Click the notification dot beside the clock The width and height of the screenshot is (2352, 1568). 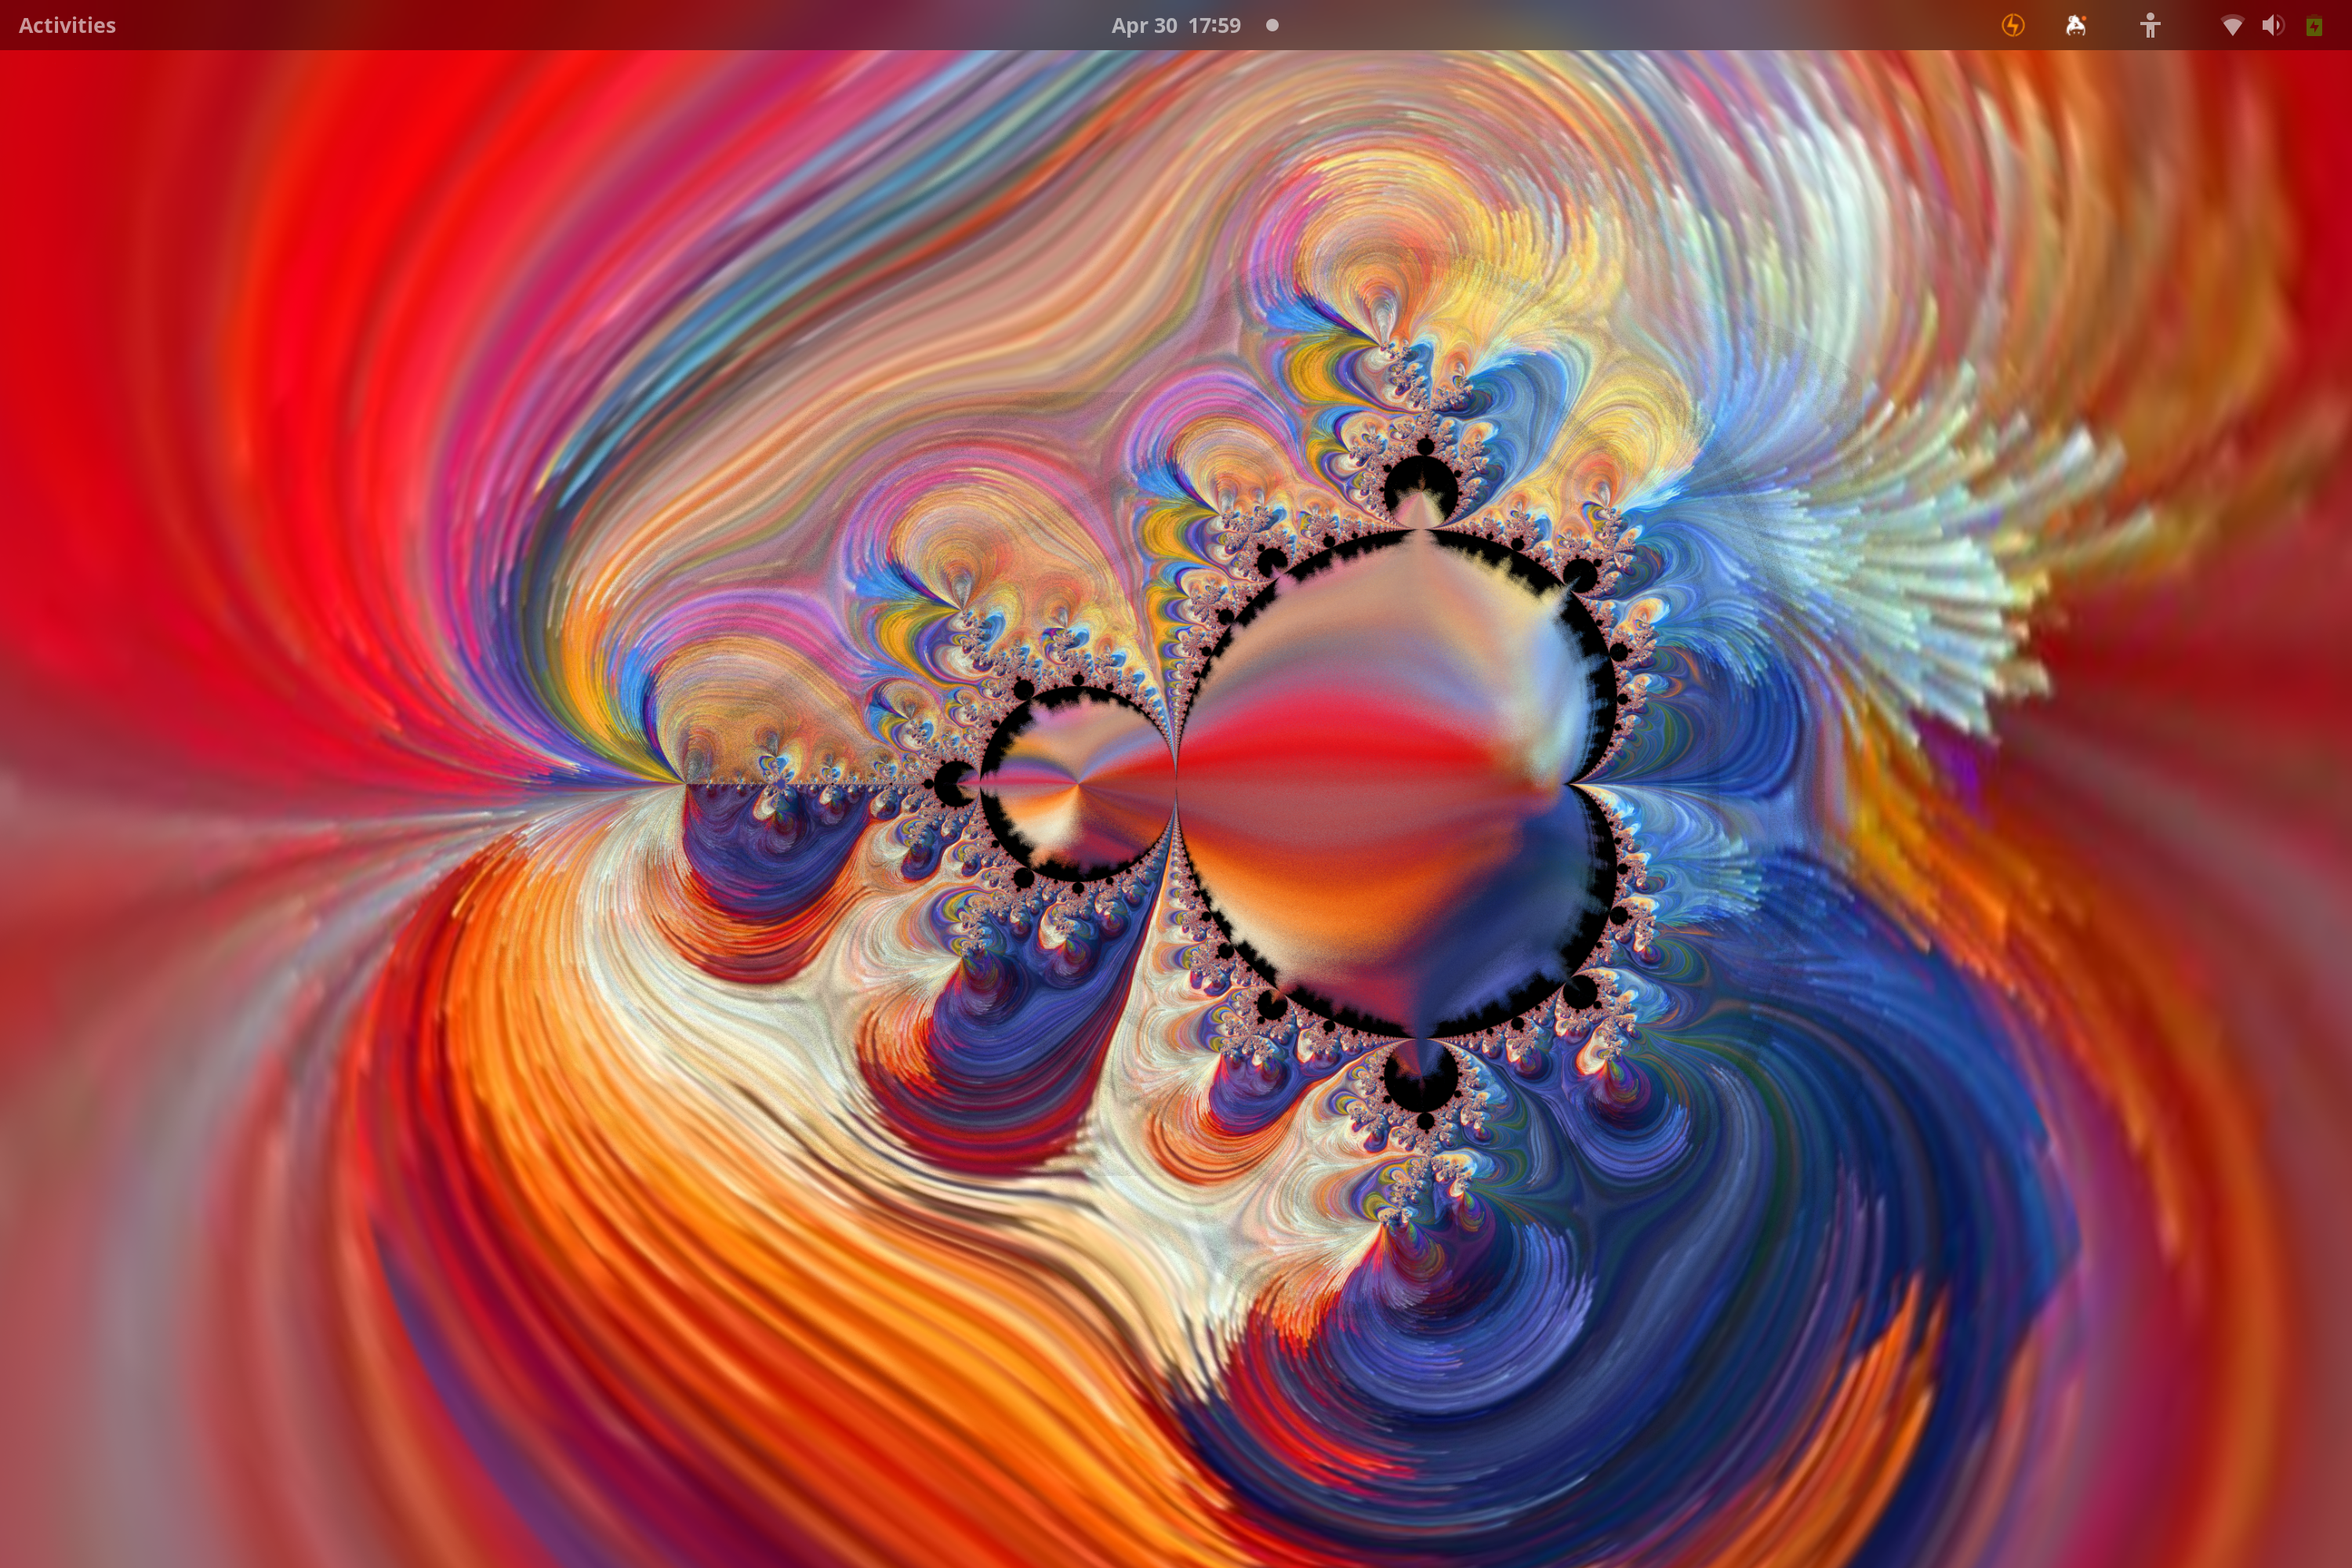(1272, 25)
